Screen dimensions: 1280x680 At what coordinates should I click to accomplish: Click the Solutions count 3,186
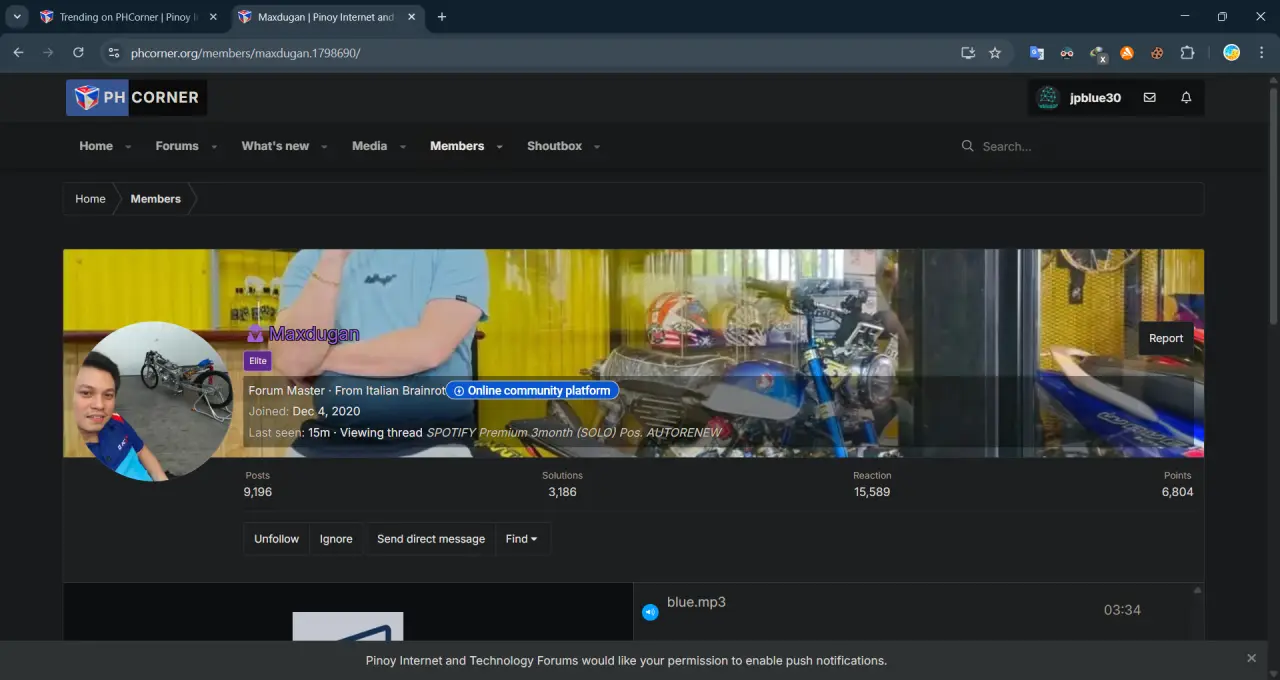tap(562, 492)
